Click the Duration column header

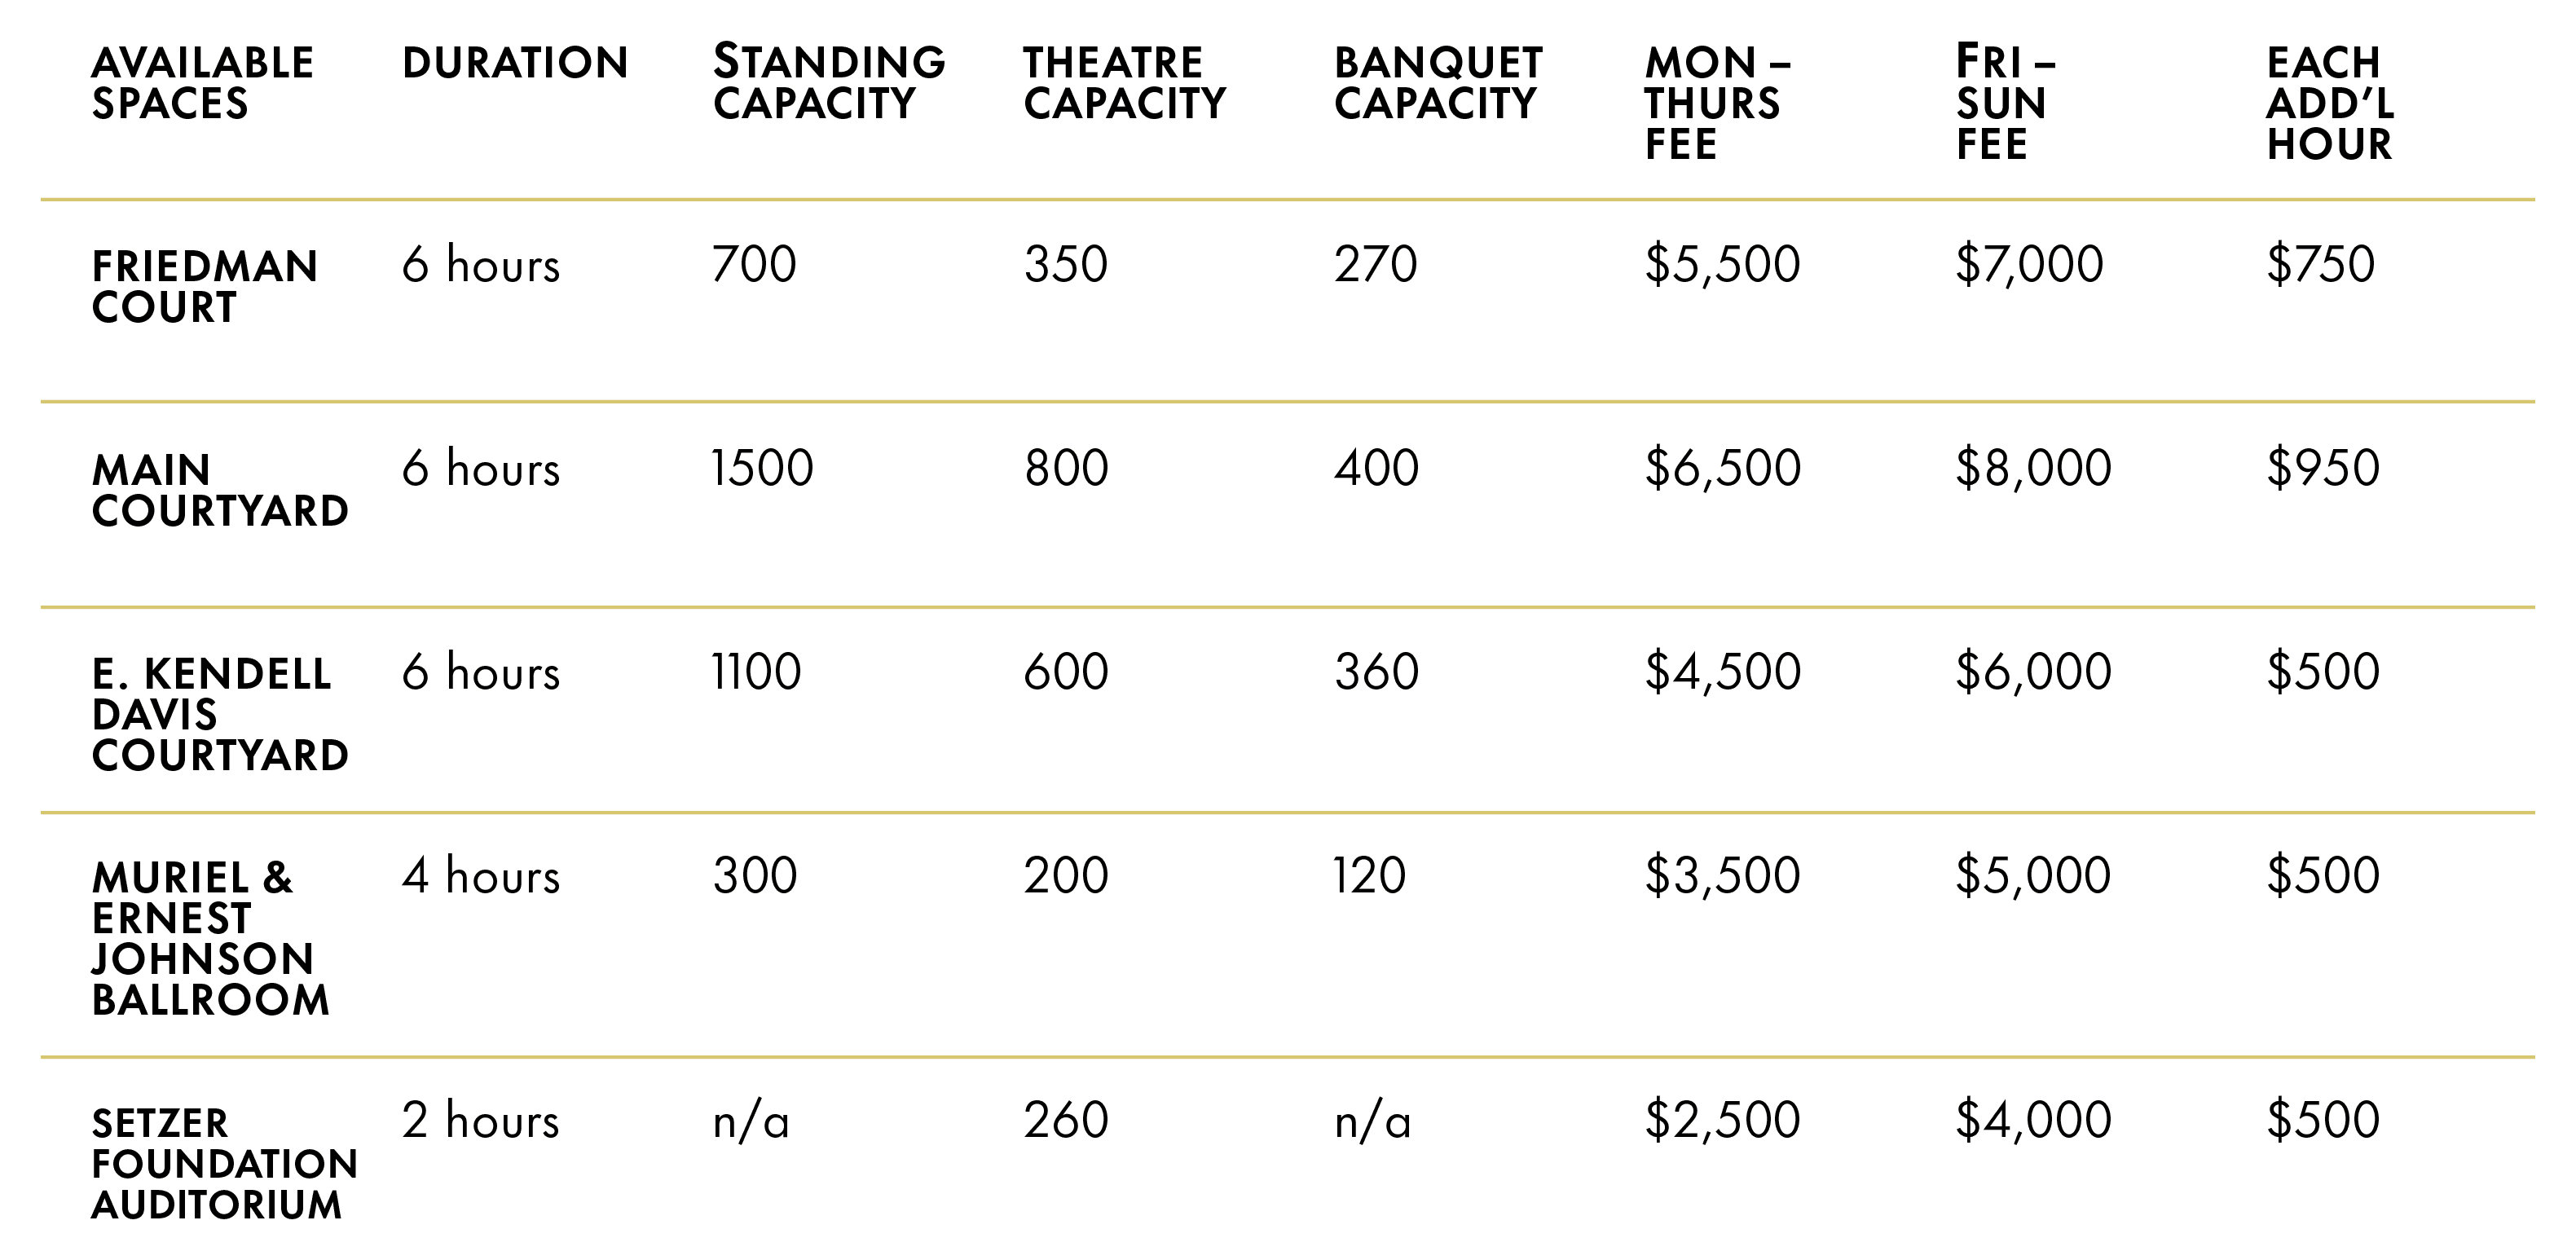pos(515,63)
